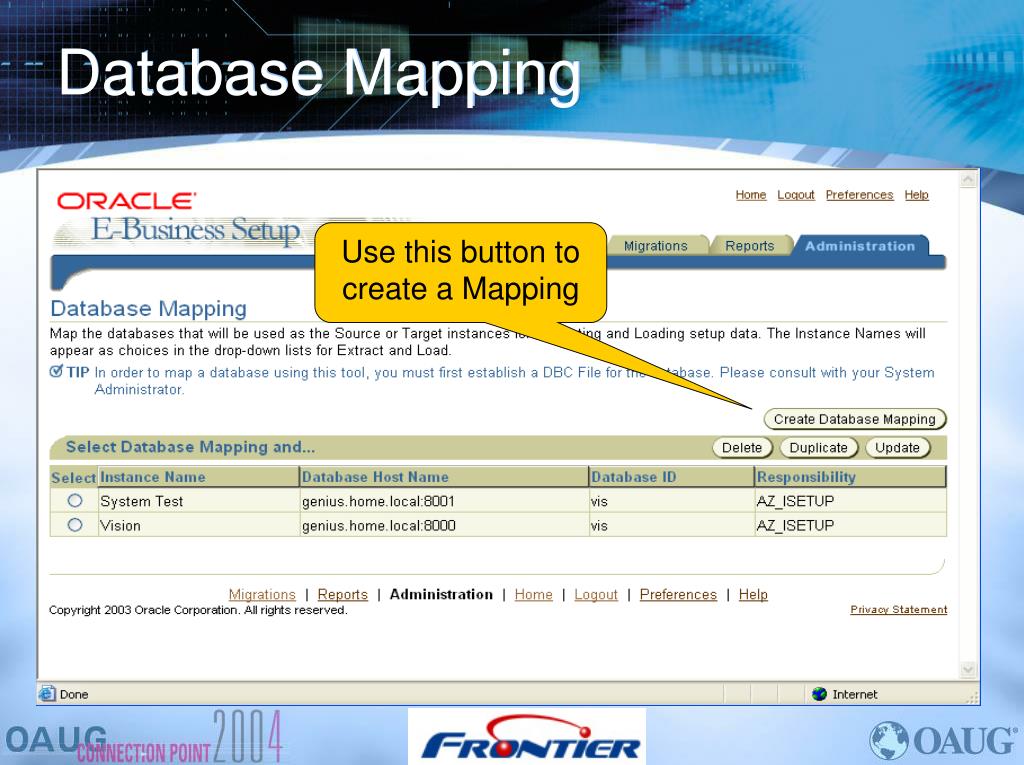The height and width of the screenshot is (765, 1024).
Task: Click the Create Database Mapping button
Action: pyautogui.click(x=855, y=419)
